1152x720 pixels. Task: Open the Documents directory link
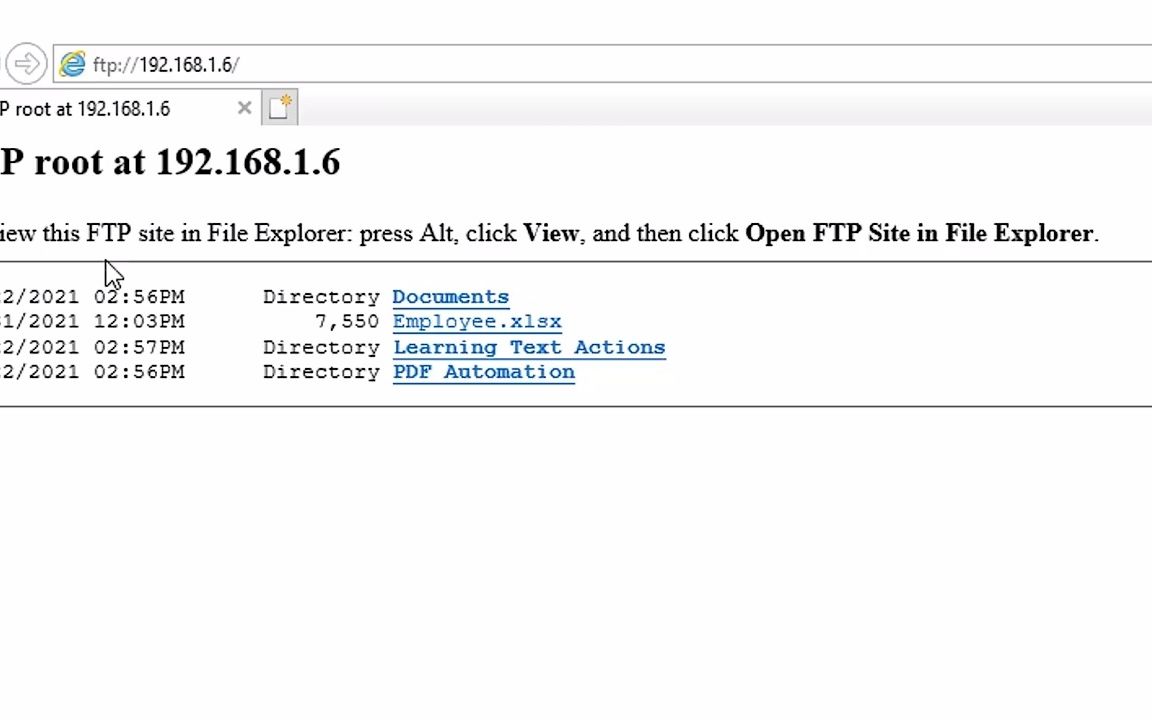450,297
